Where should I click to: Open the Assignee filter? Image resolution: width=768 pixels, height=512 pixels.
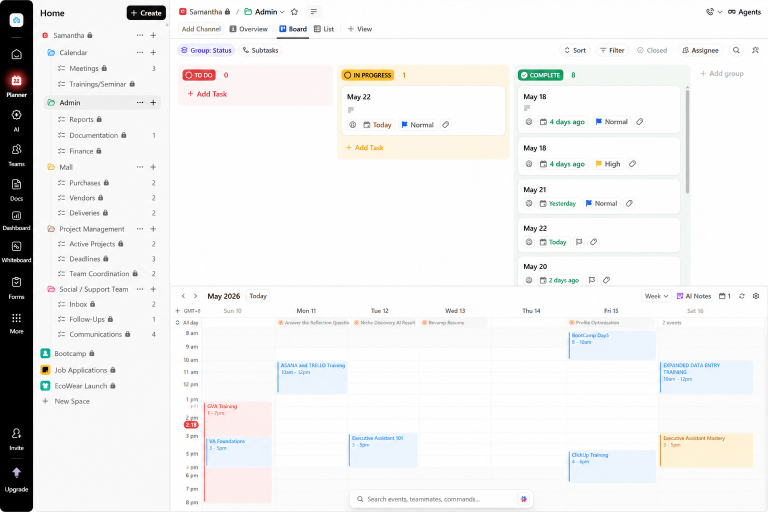click(x=700, y=50)
